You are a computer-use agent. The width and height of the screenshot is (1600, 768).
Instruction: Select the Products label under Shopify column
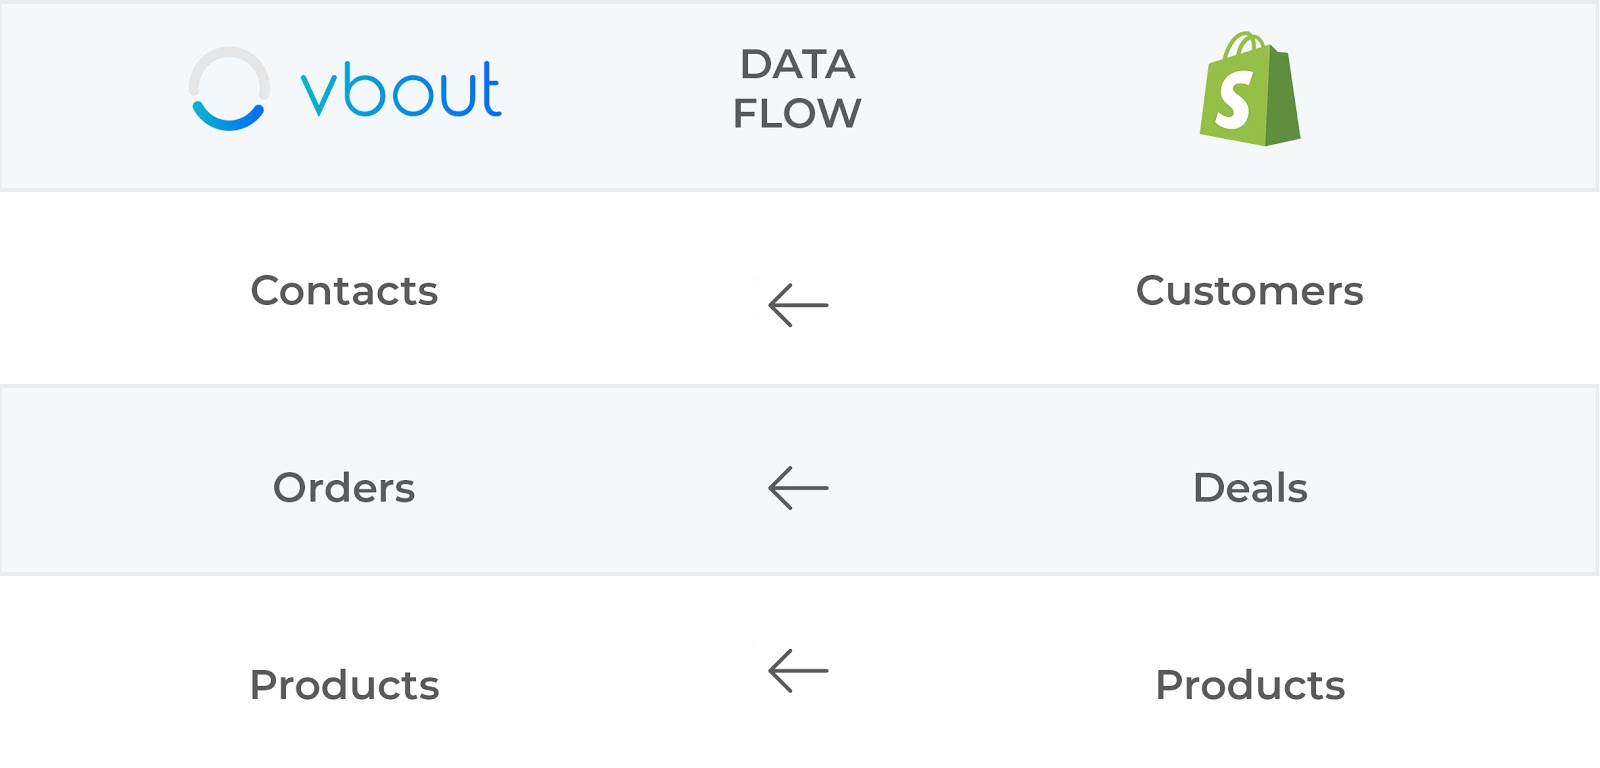point(1250,685)
